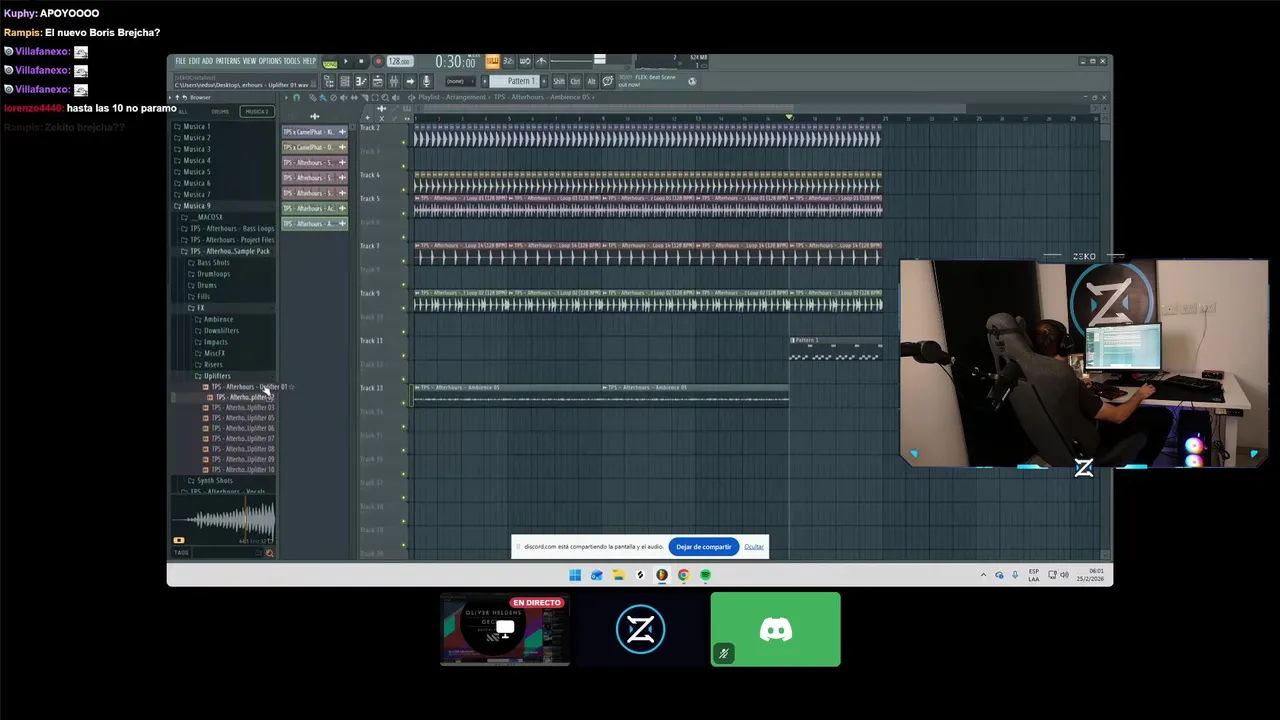
Task: Select the MUSICA 2 browser tab
Action: [257, 112]
